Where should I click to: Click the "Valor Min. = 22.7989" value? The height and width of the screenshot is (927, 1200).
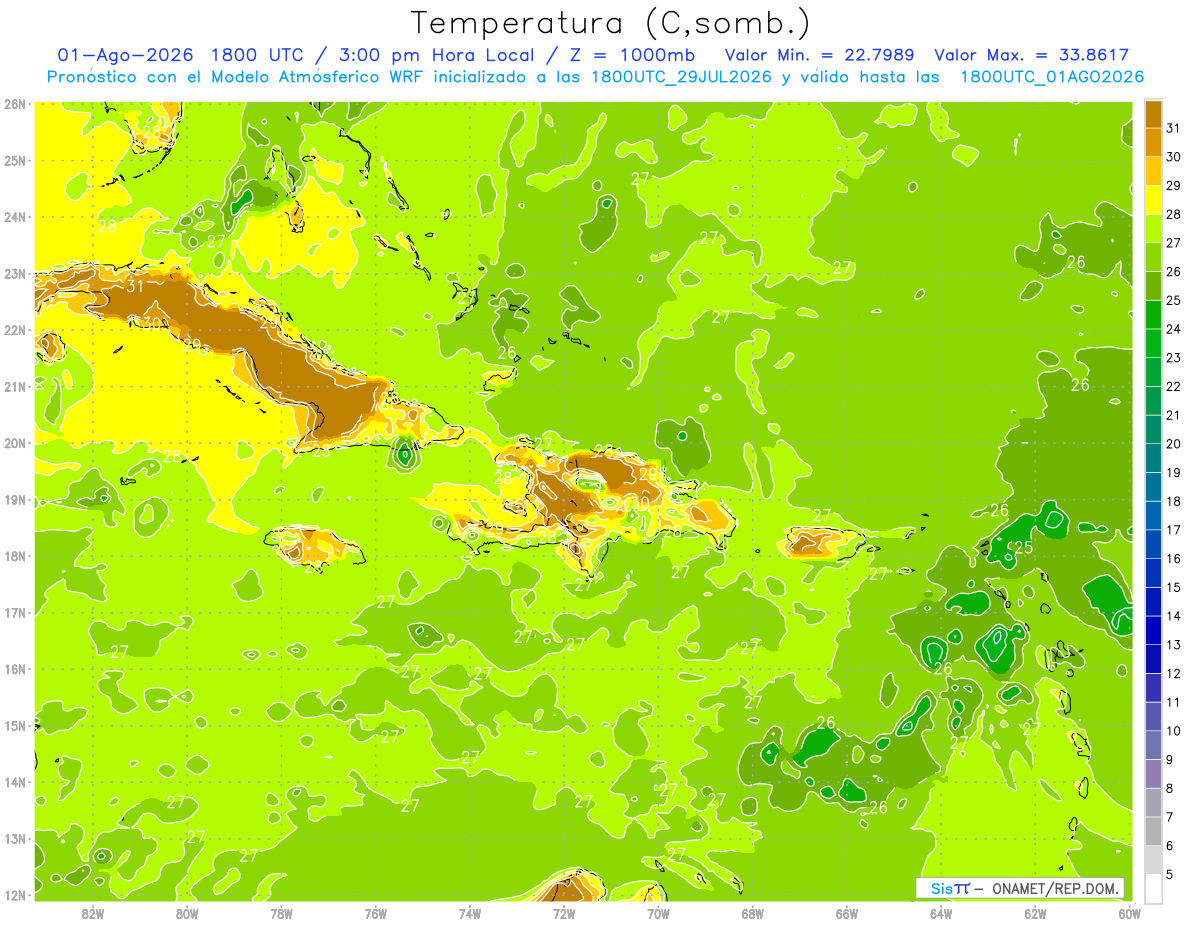point(820,55)
